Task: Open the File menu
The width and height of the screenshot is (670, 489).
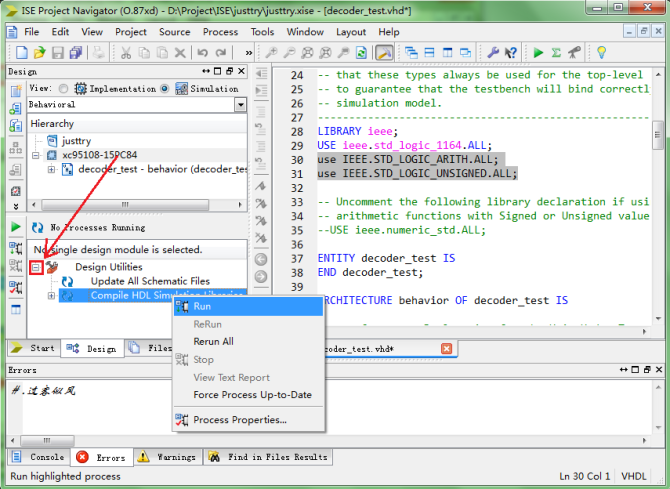Action: pos(32,32)
